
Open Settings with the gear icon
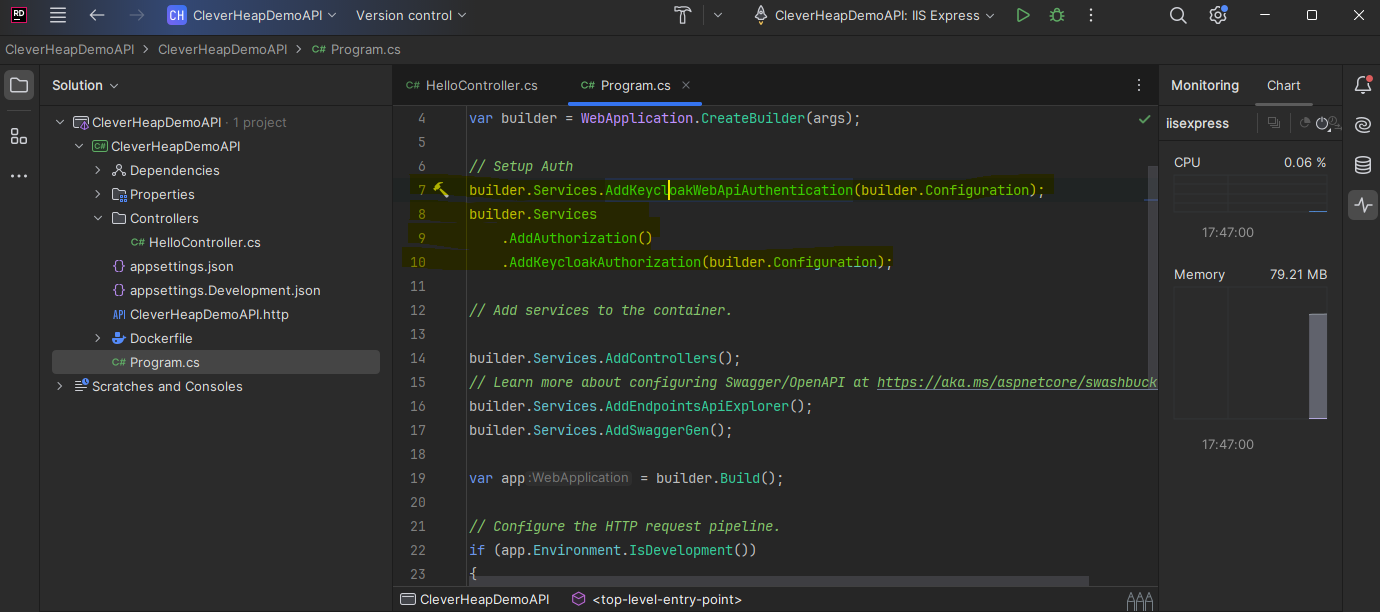pyautogui.click(x=1218, y=15)
